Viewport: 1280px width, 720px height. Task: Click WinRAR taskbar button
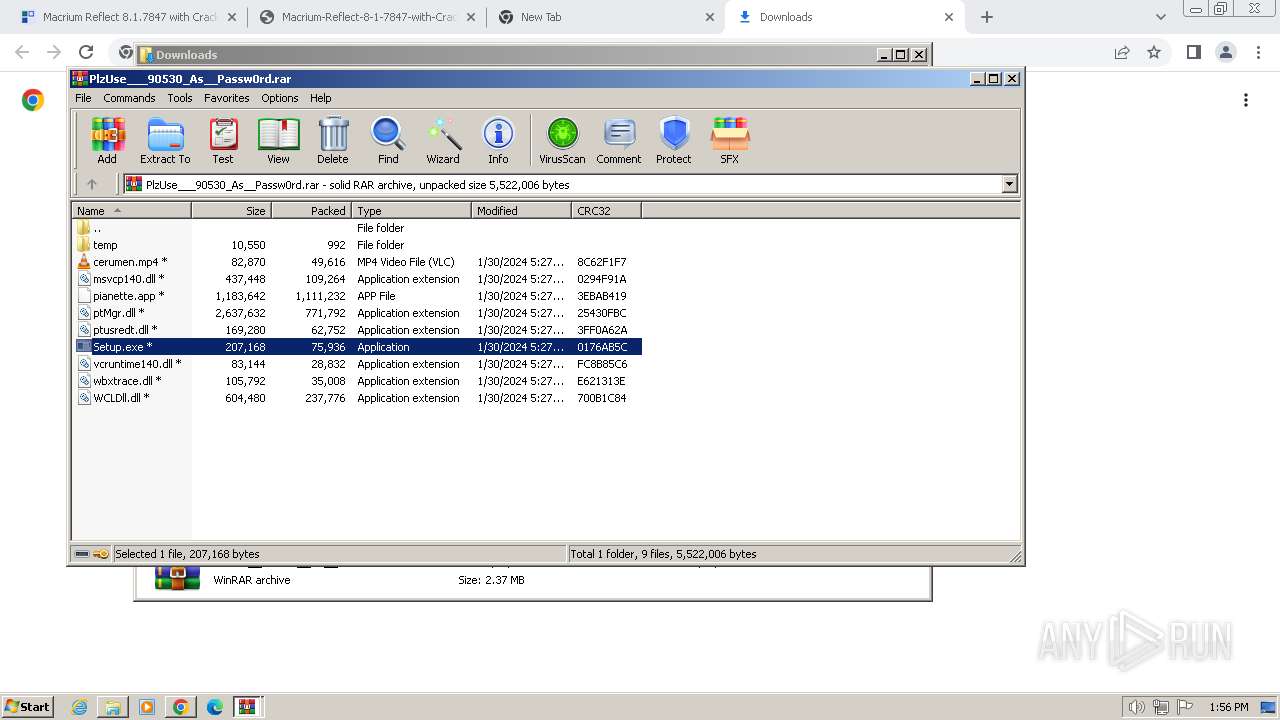[247, 707]
